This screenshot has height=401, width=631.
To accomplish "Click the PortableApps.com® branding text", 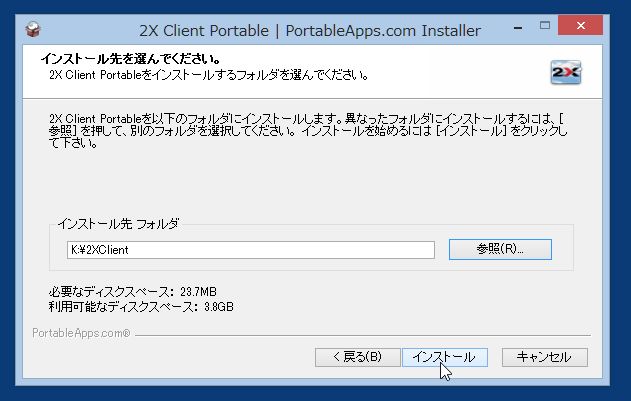I will pos(81,333).
